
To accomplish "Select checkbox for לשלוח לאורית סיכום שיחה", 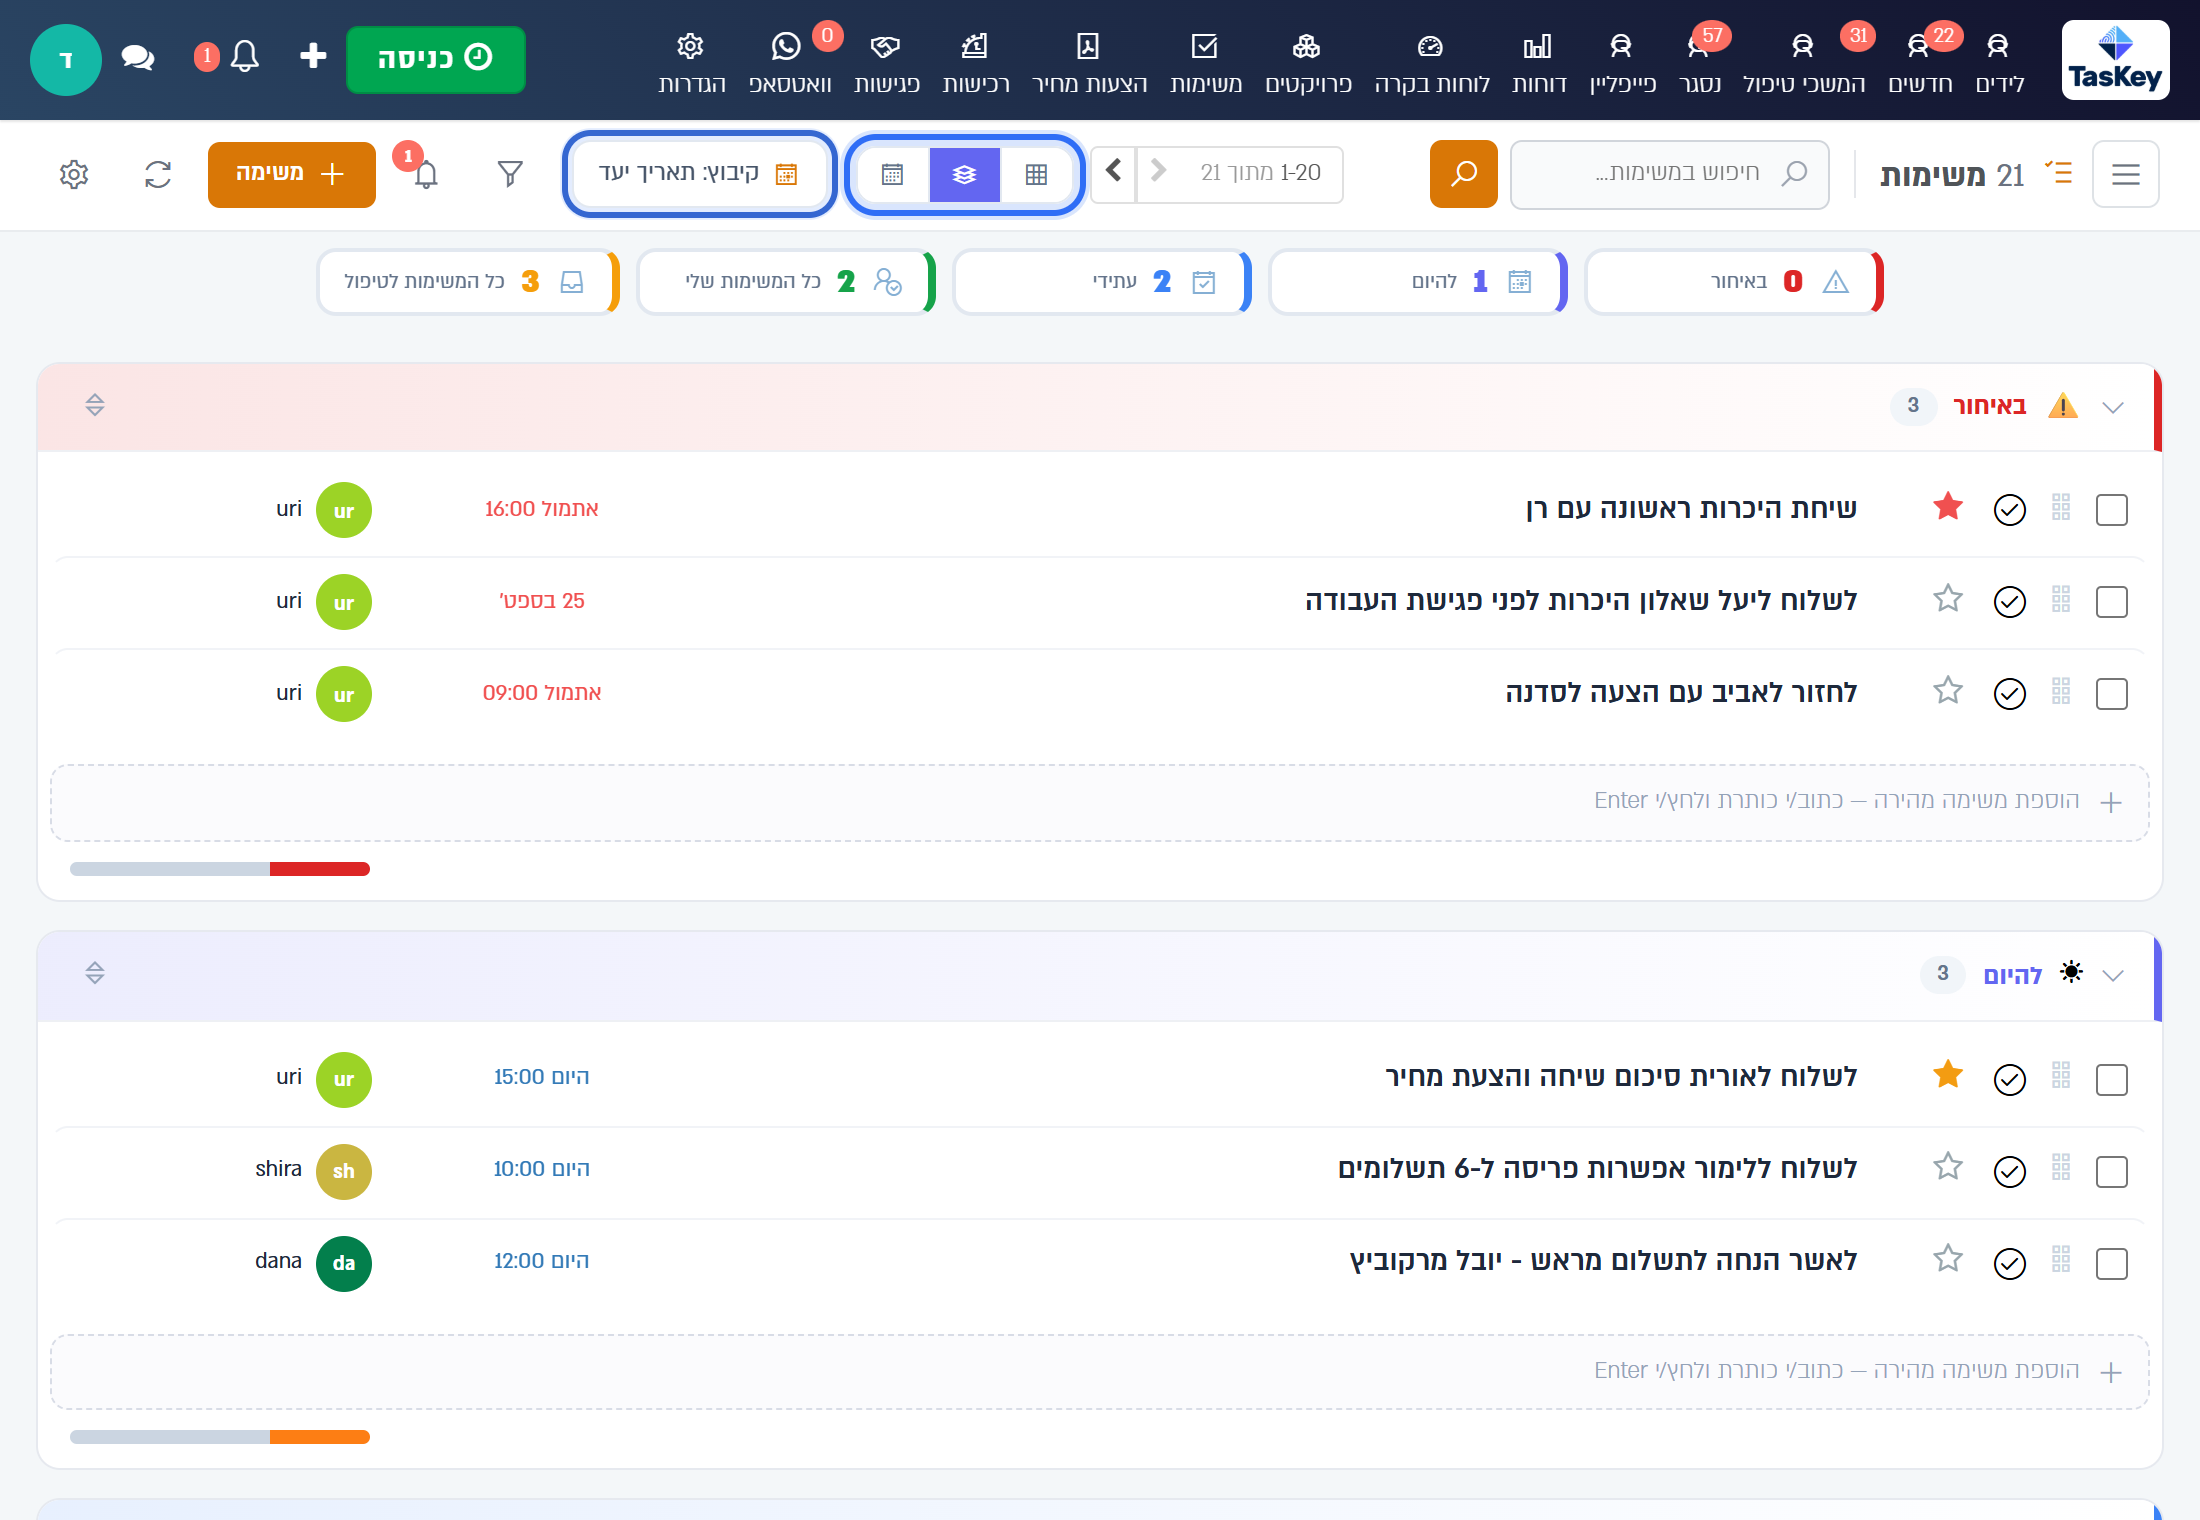I will click(x=2112, y=1080).
